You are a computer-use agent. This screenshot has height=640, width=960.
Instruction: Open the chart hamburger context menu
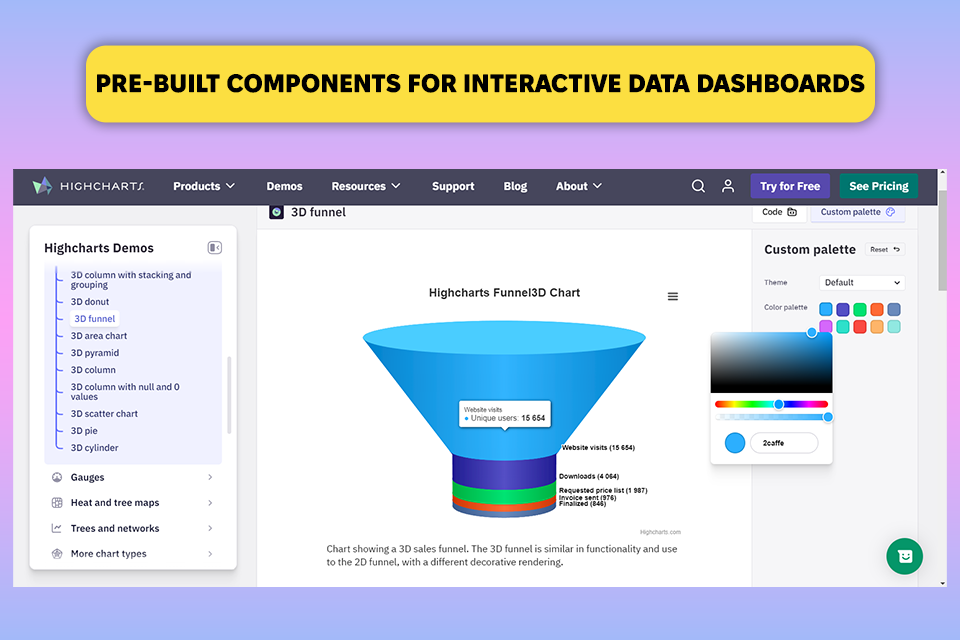673,296
